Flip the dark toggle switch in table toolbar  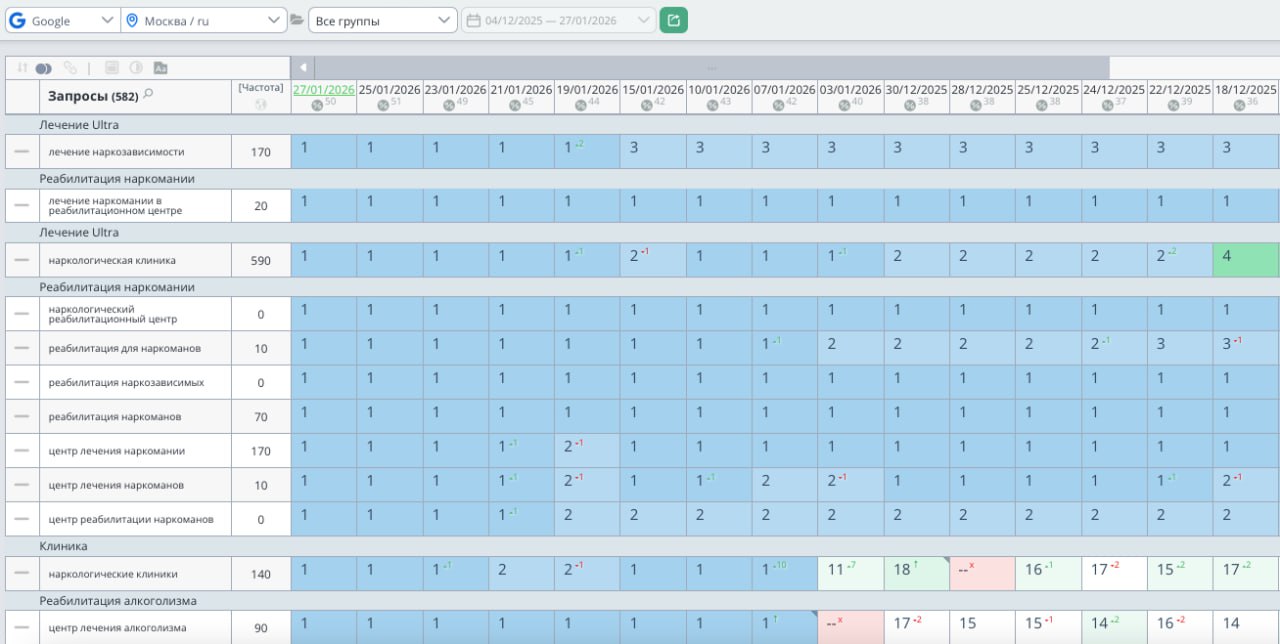coord(43,68)
